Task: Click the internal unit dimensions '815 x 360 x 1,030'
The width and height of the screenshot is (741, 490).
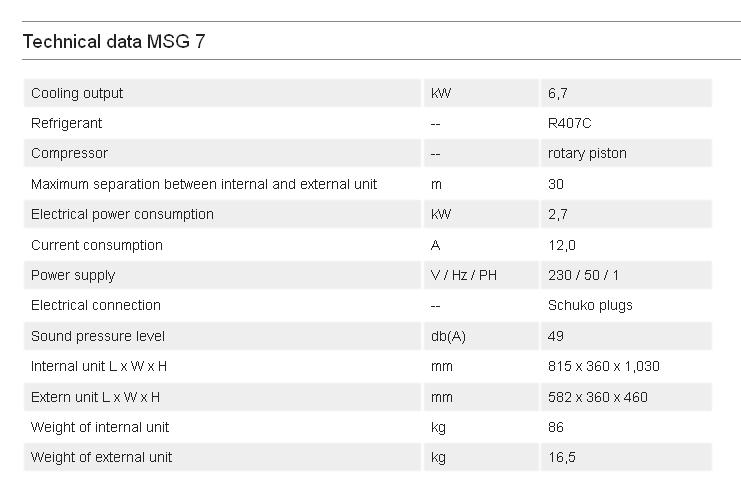Action: click(603, 366)
